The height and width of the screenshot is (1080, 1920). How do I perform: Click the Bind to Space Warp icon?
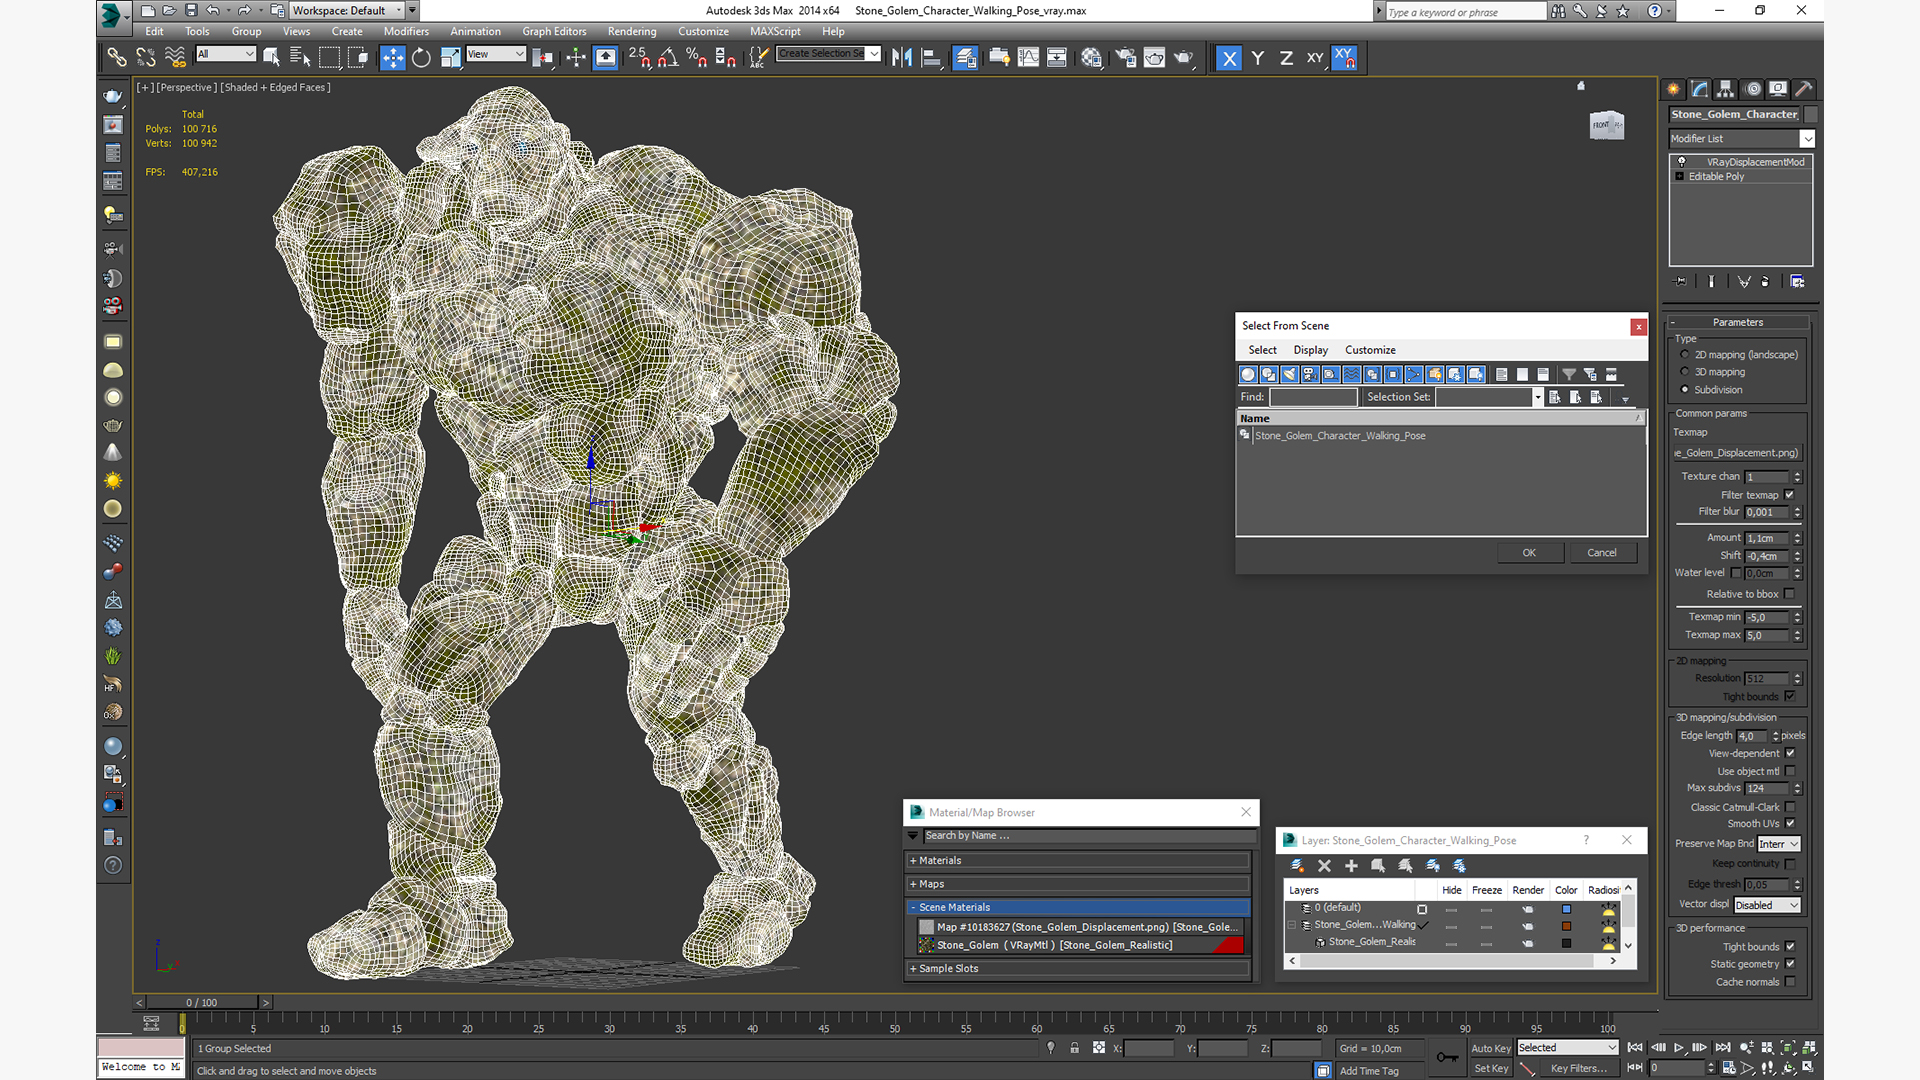pyautogui.click(x=175, y=58)
